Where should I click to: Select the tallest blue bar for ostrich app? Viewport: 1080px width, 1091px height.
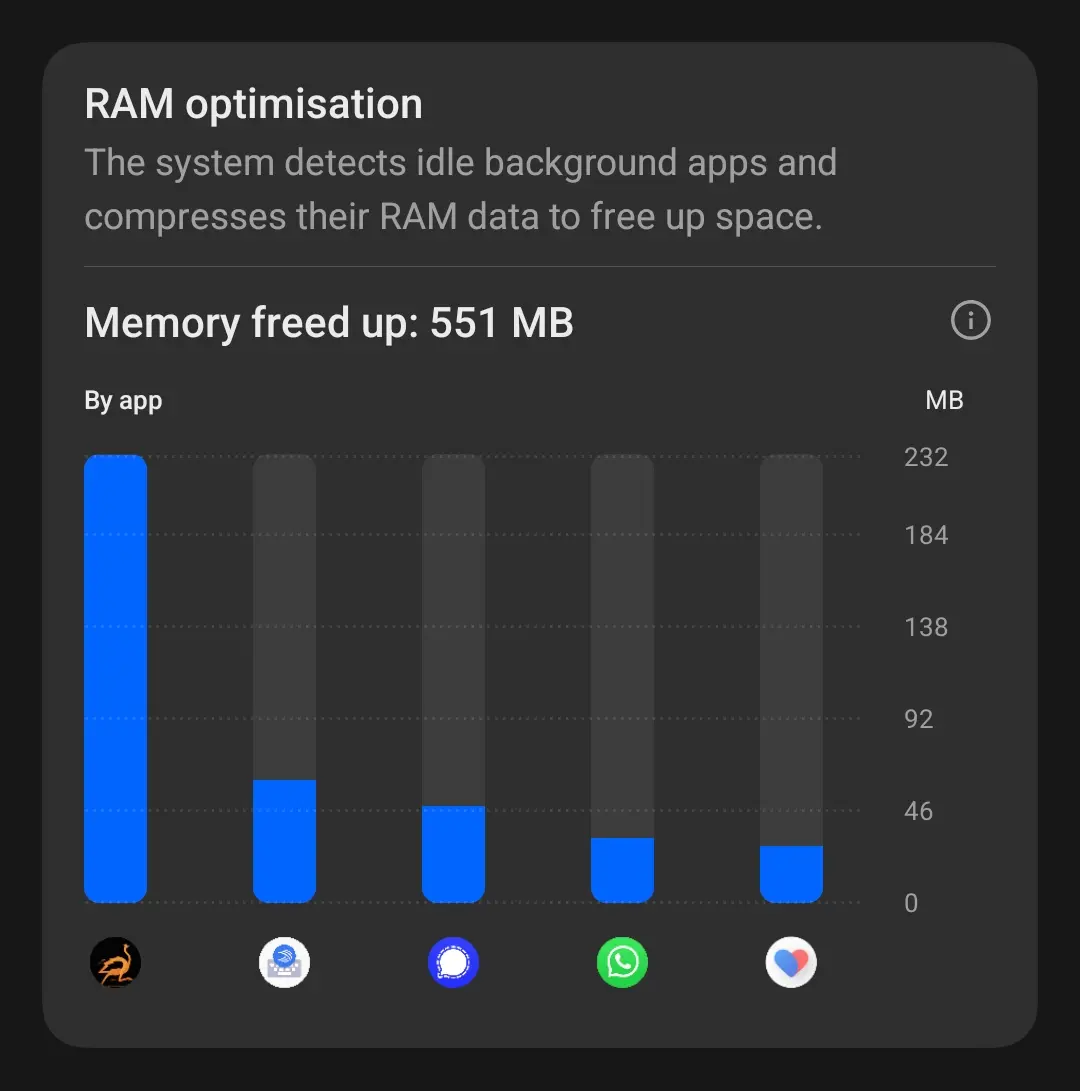pyautogui.click(x=115, y=678)
